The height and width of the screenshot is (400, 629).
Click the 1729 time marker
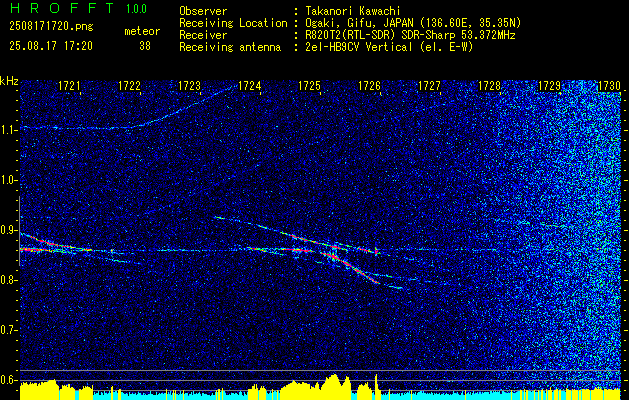pyautogui.click(x=549, y=85)
